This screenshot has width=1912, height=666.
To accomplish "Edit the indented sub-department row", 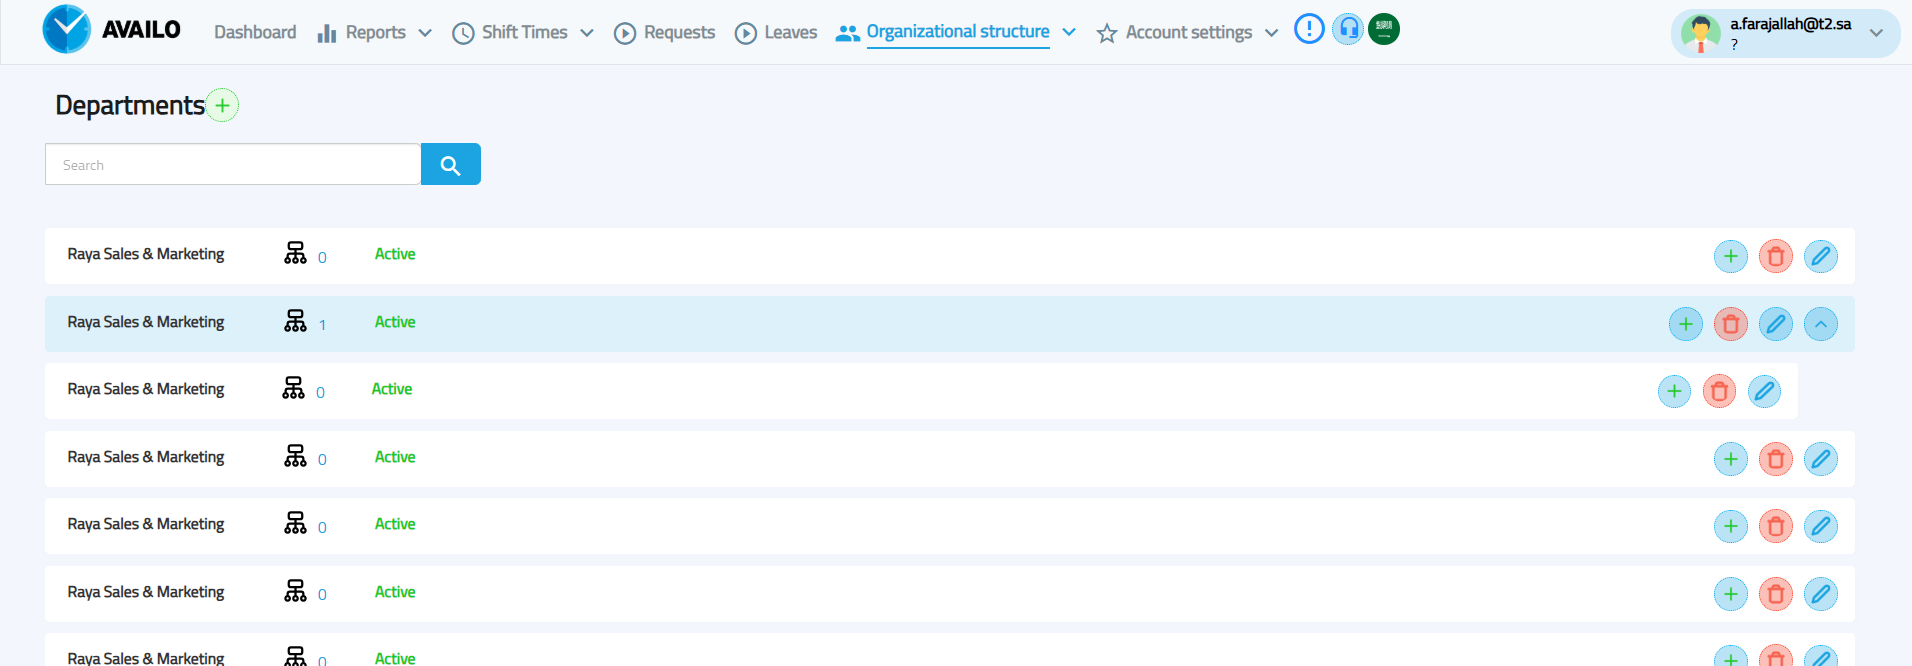I will coord(1765,391).
